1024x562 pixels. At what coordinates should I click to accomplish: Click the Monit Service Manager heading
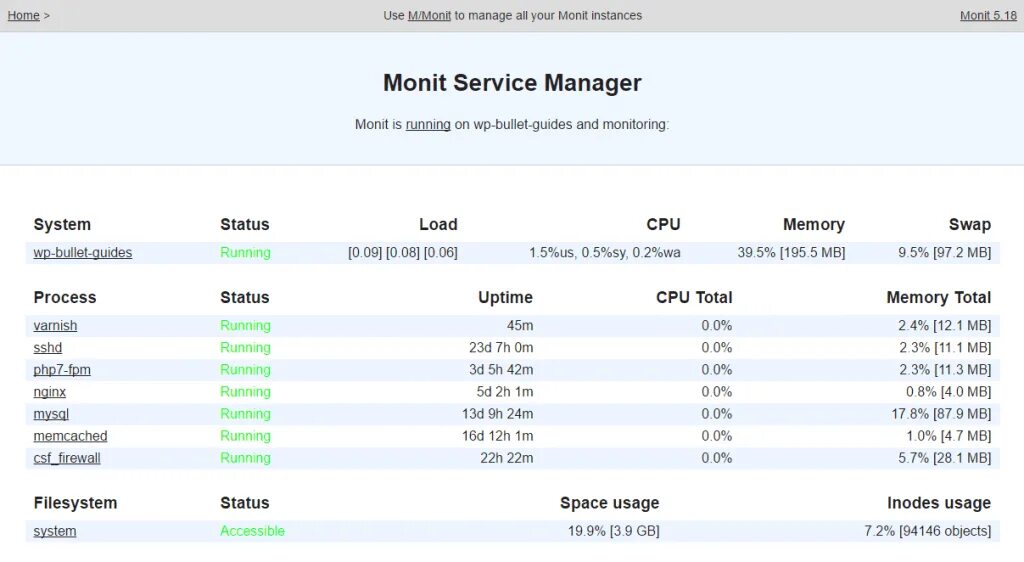[512, 83]
